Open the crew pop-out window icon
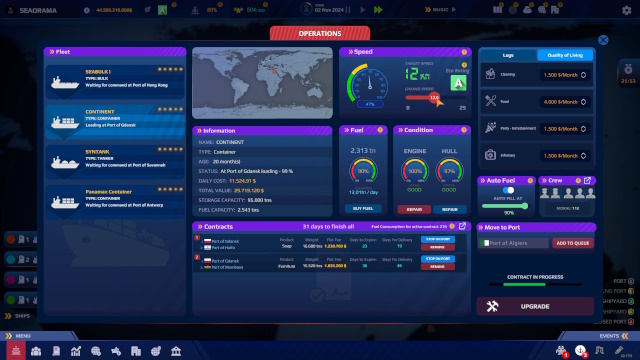This screenshot has width=640, height=360. (x=587, y=180)
